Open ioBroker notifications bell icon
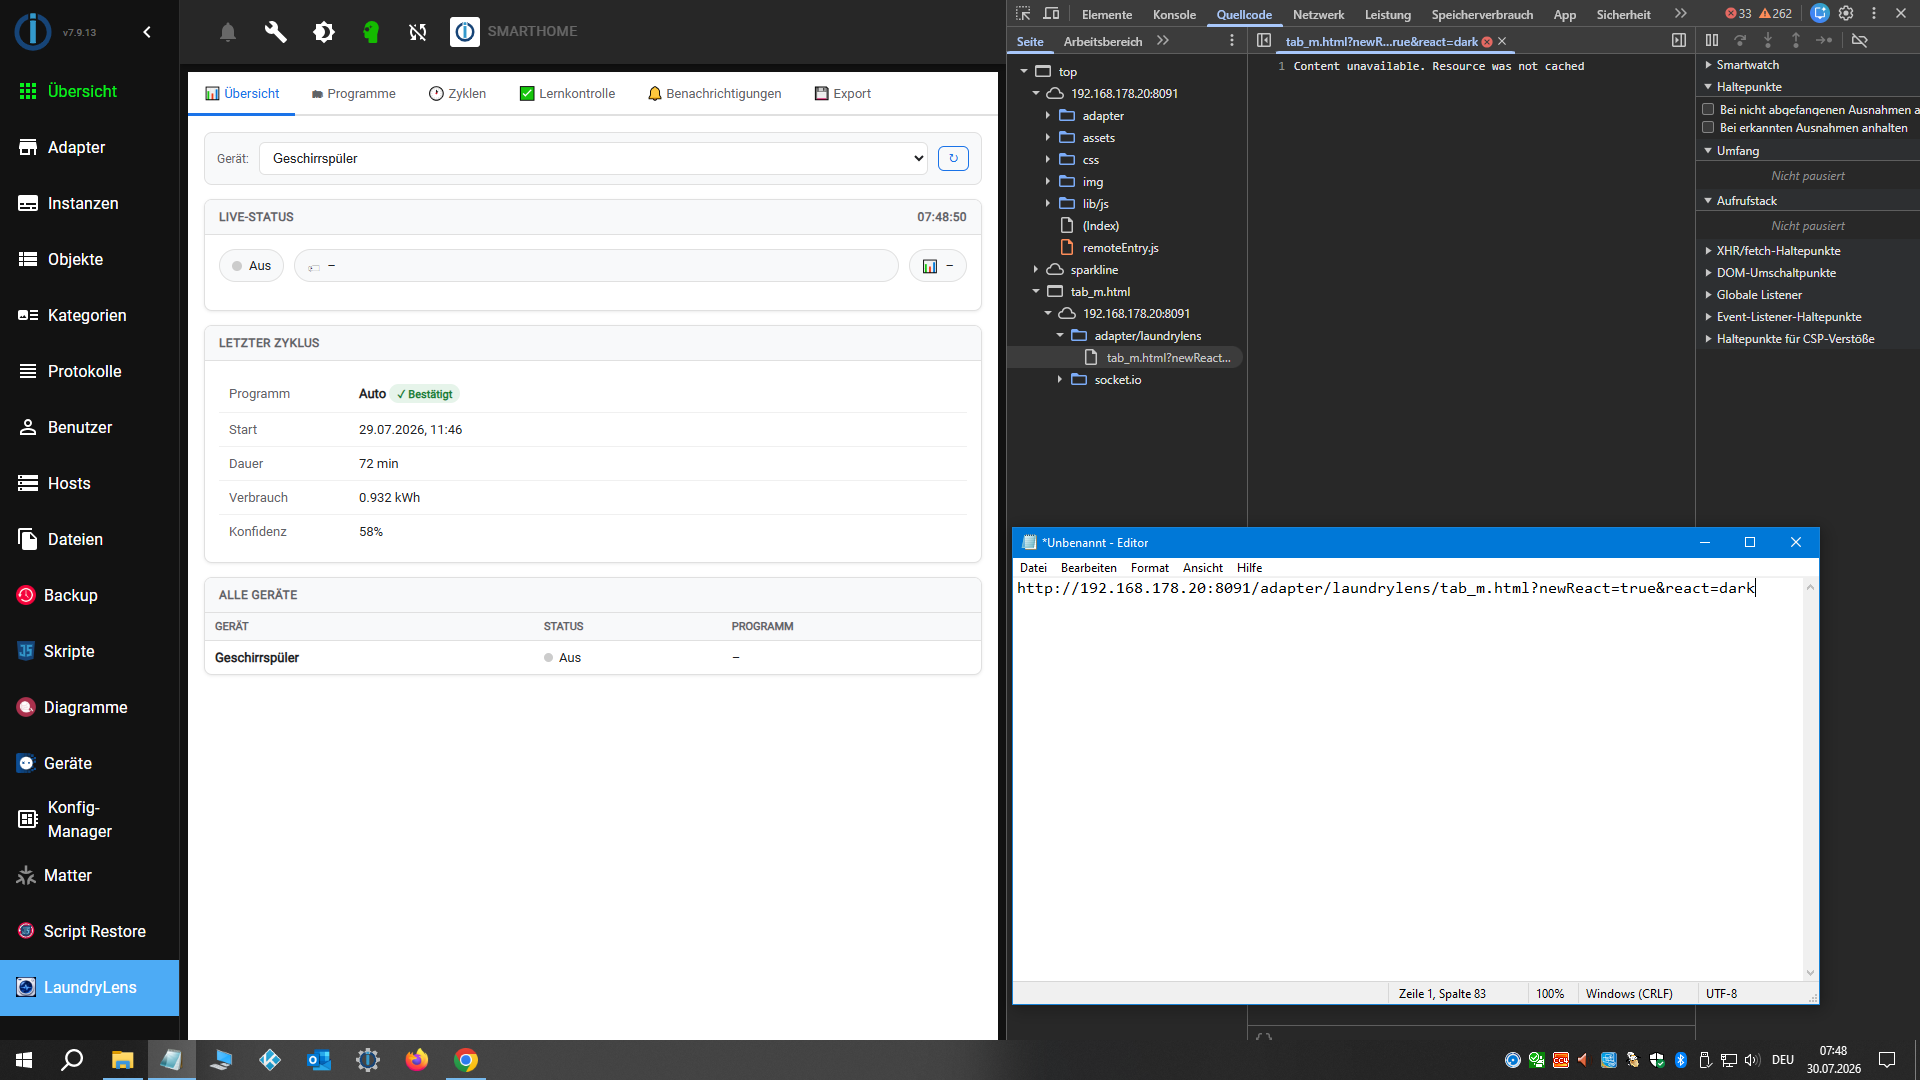This screenshot has width=1920, height=1080. tap(228, 32)
